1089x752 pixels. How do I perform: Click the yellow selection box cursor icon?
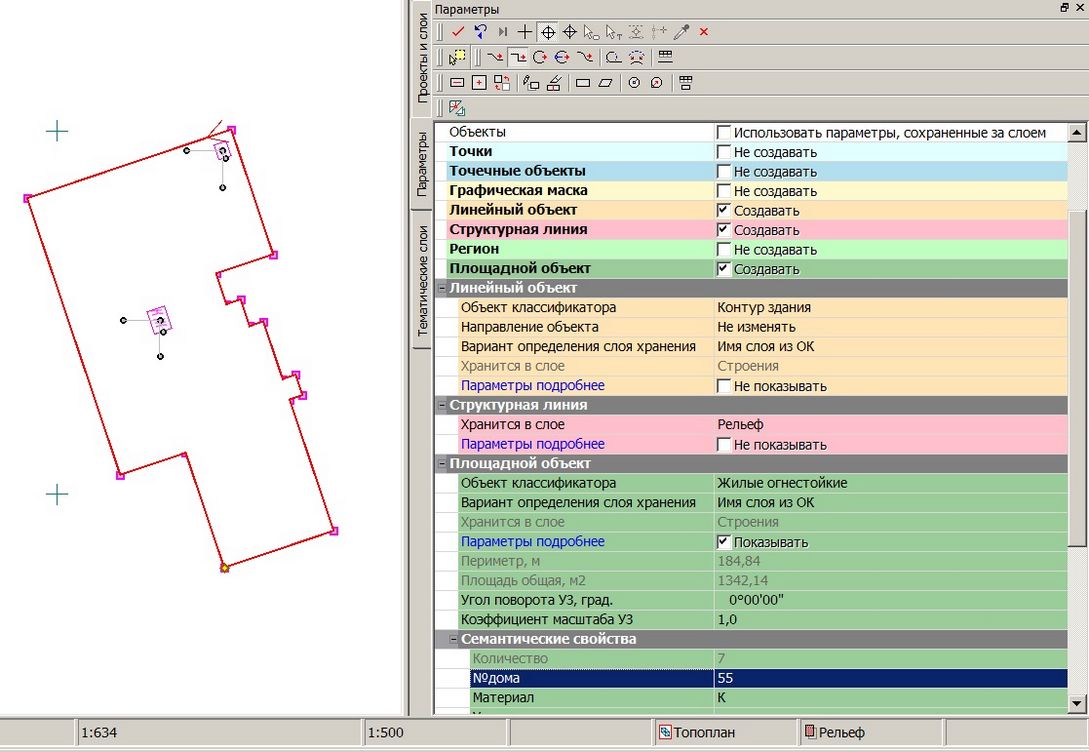click(x=458, y=57)
